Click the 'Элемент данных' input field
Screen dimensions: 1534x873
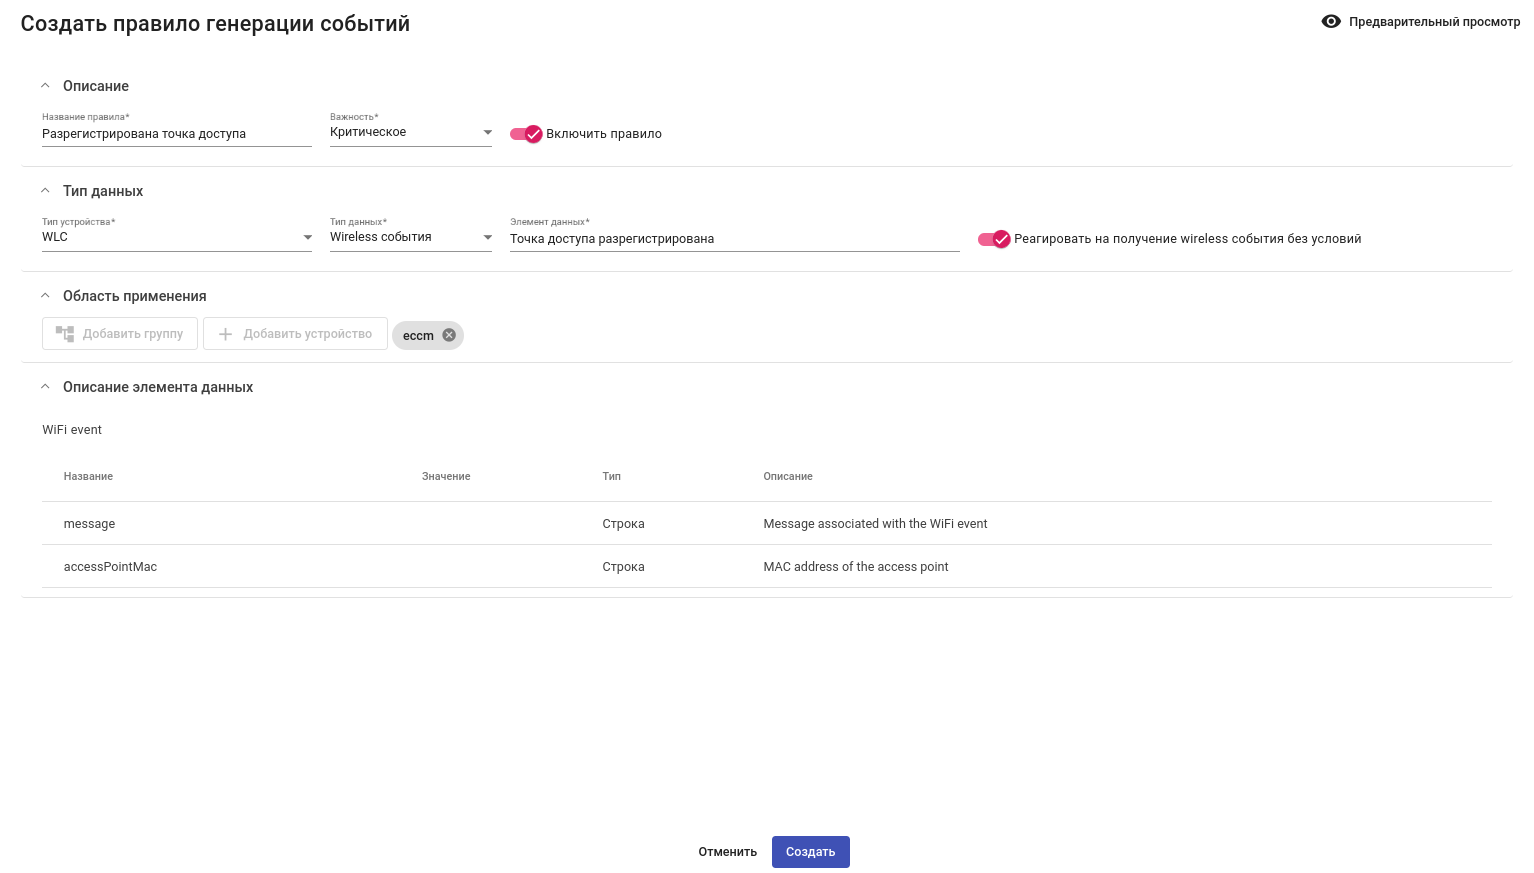[734, 239]
